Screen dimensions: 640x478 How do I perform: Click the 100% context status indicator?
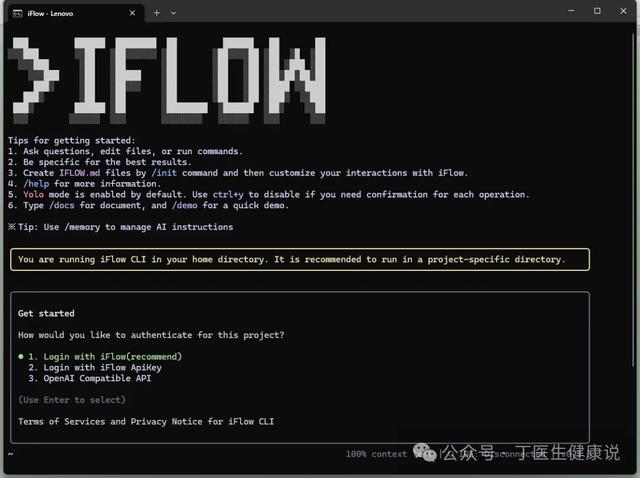point(376,454)
